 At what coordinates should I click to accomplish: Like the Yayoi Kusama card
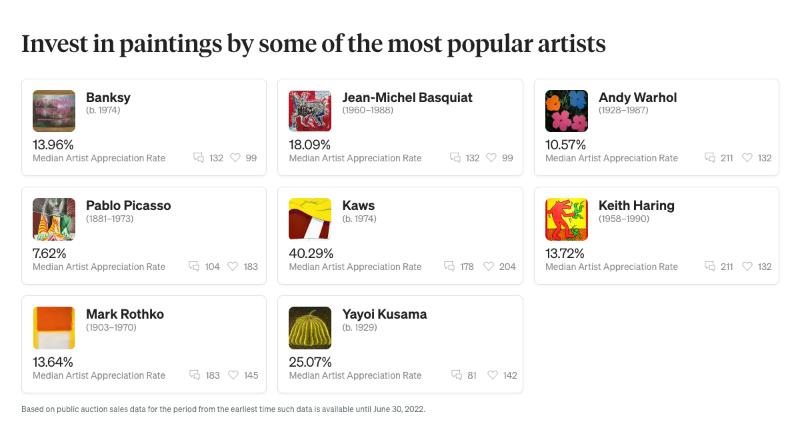click(x=488, y=376)
